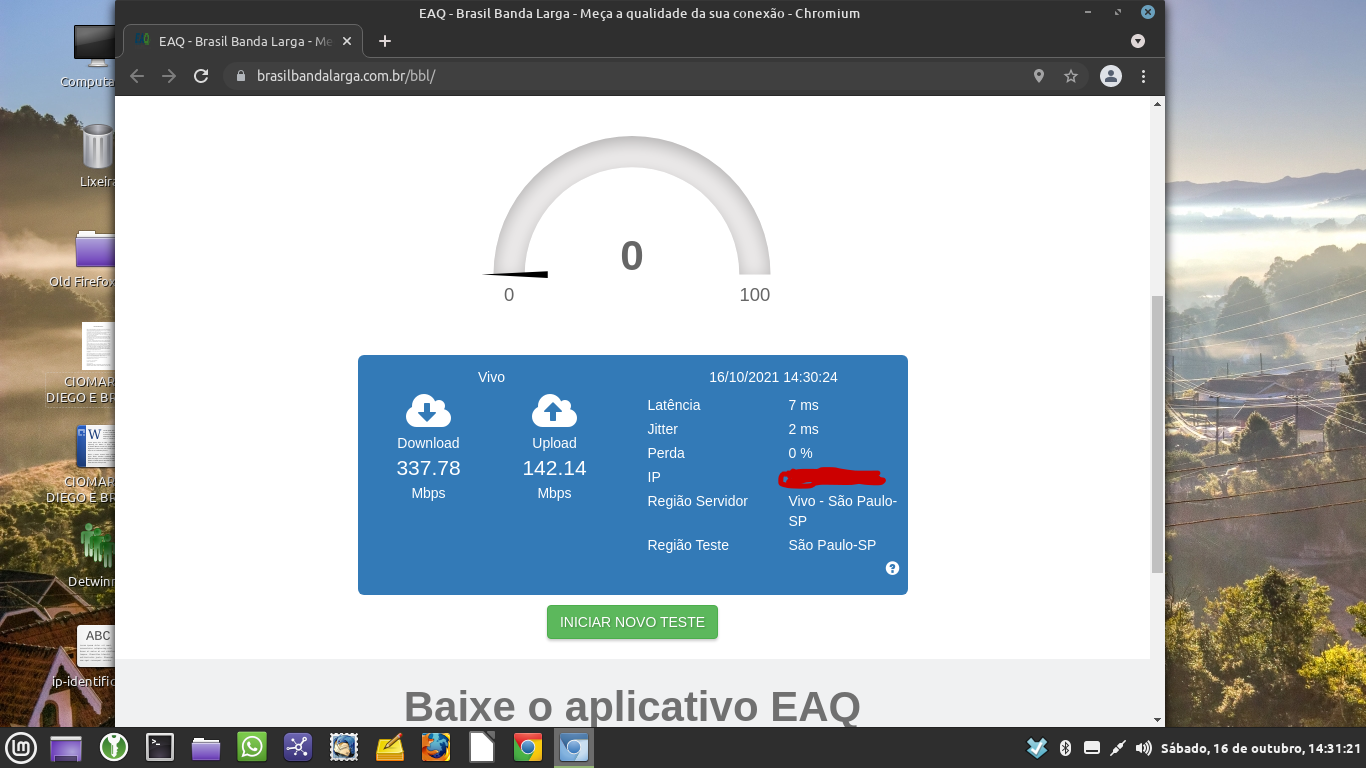Open the yellow notes app in taskbar
Image resolution: width=1366 pixels, height=768 pixels.
pyautogui.click(x=390, y=747)
